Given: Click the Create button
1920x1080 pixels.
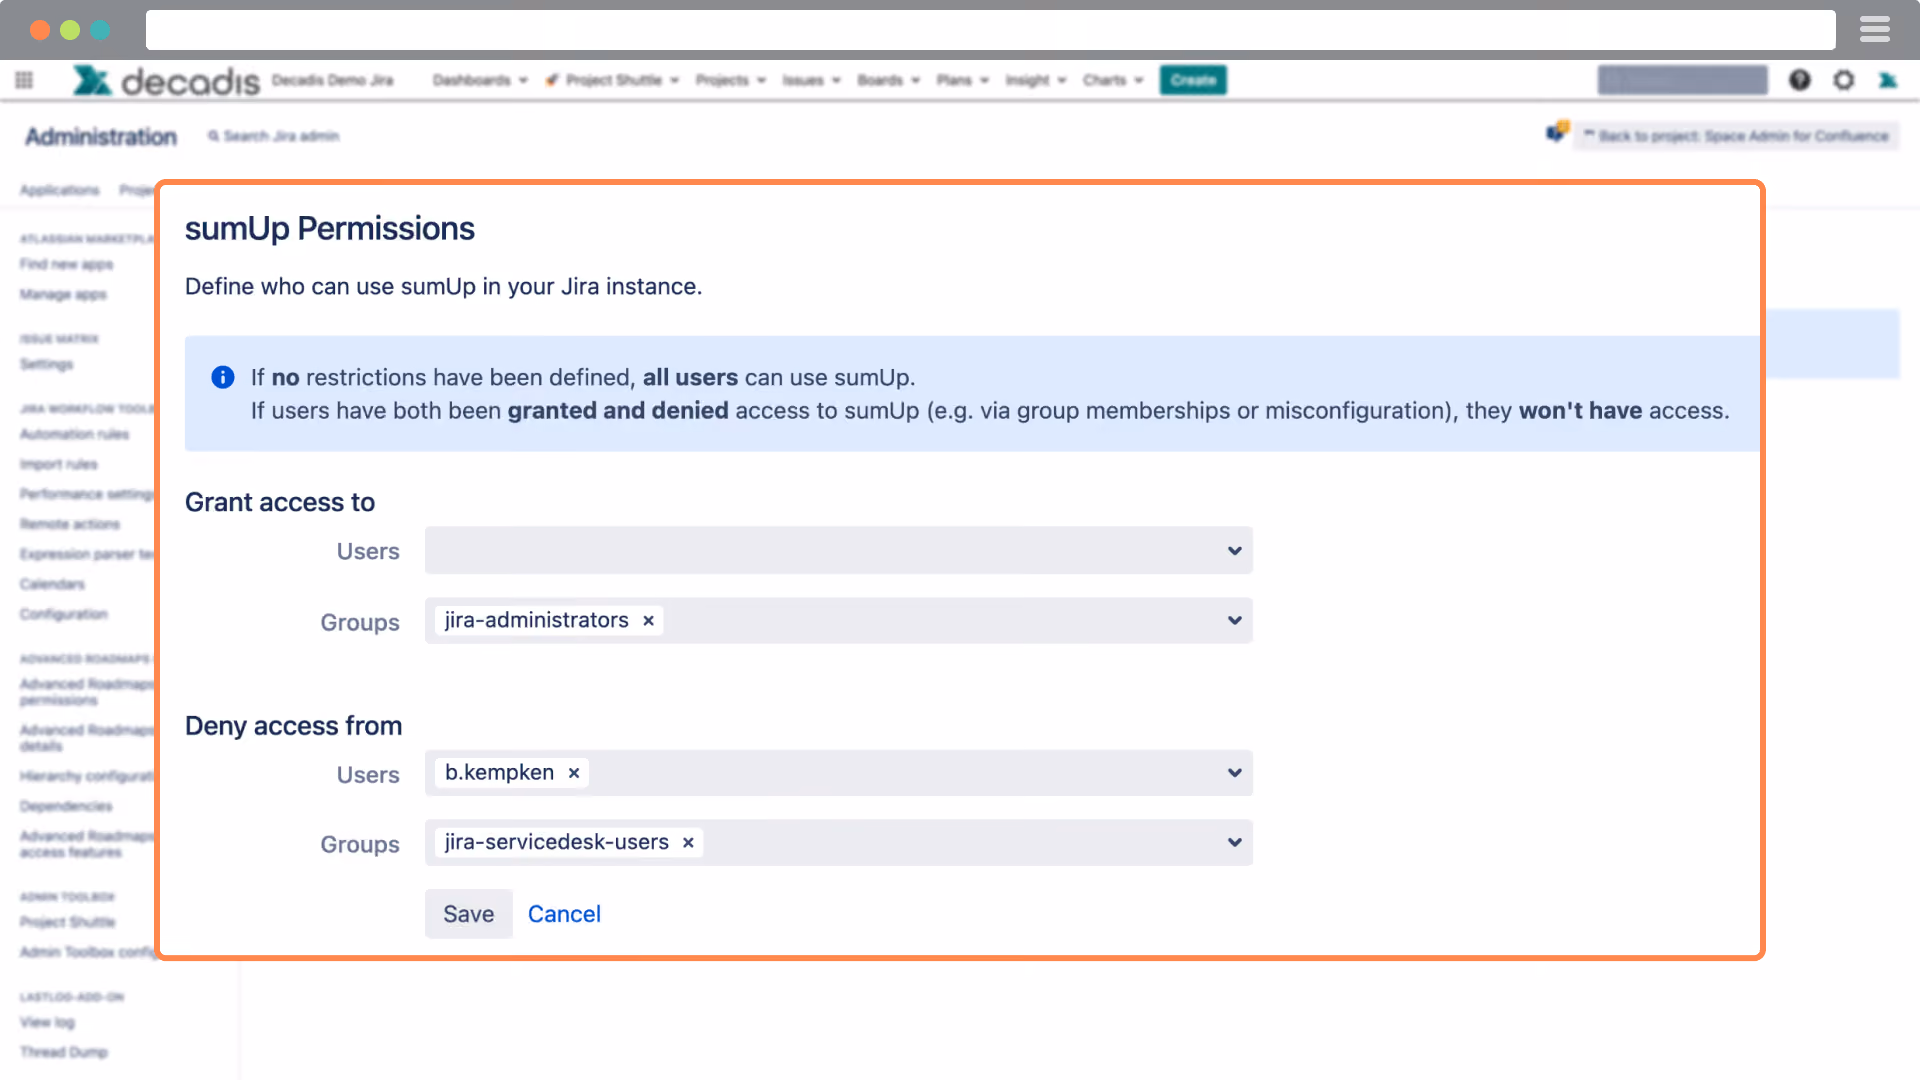Looking at the screenshot, I should [1193, 80].
